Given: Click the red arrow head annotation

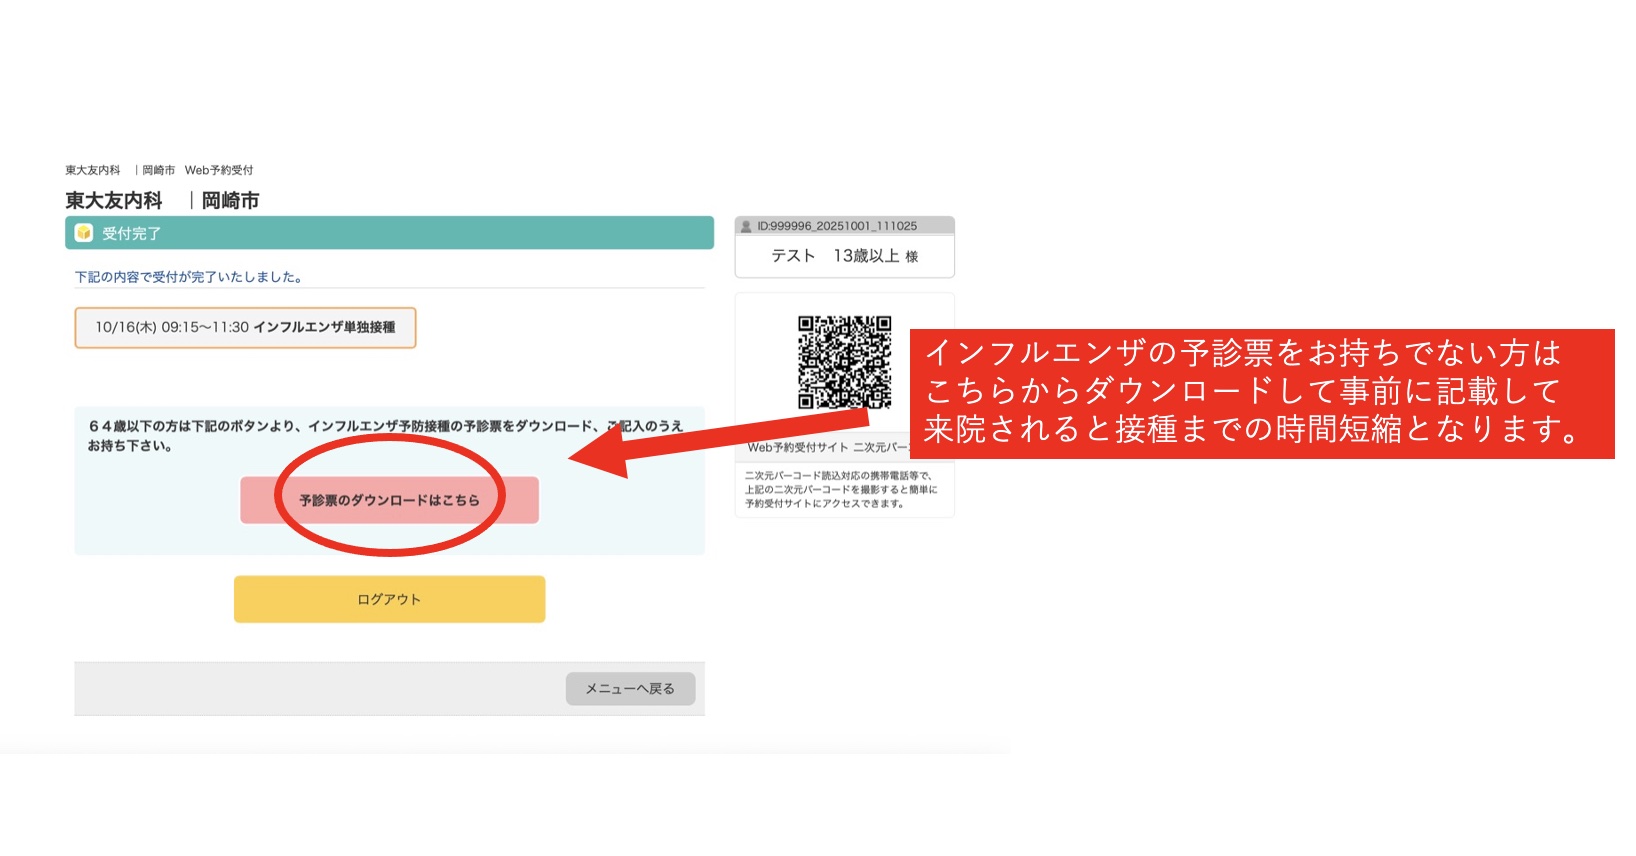Looking at the screenshot, I should [x=598, y=456].
